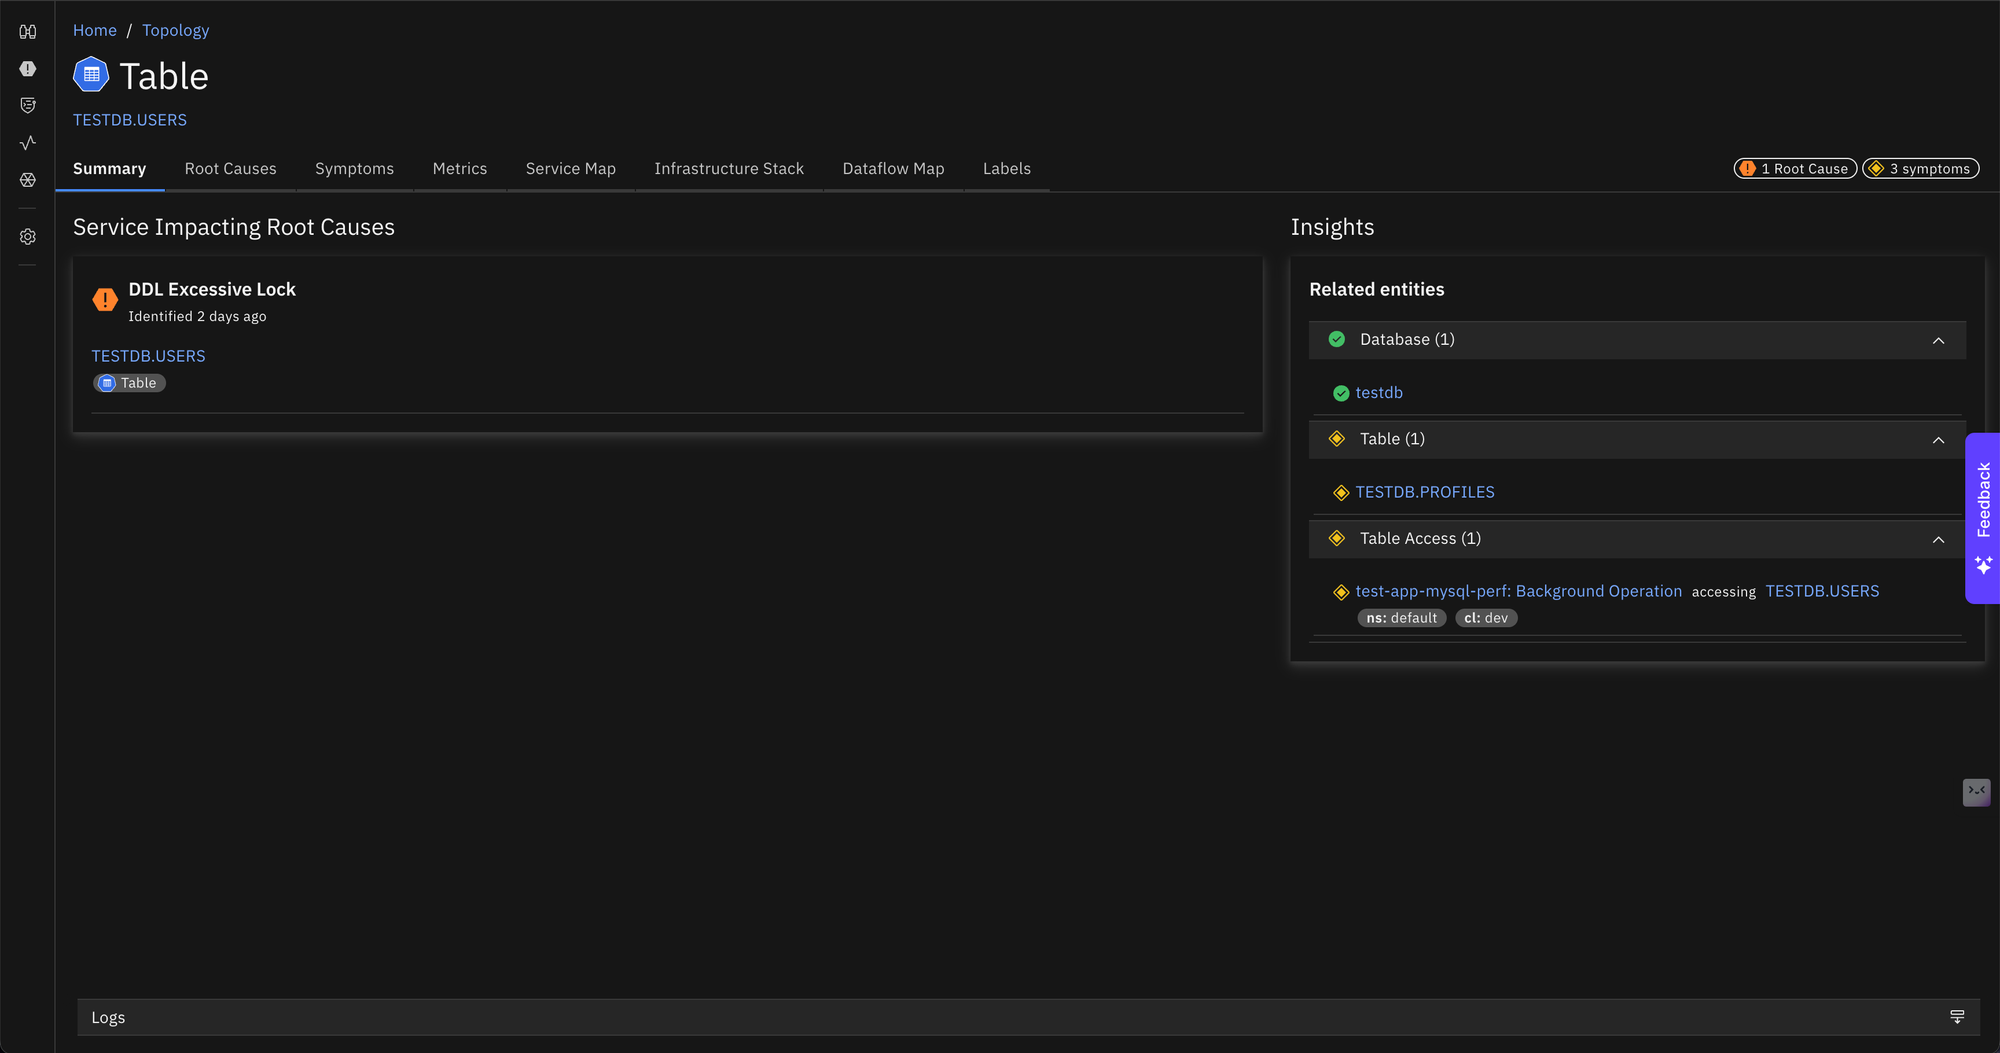Open test-app-mysql-perf Background Operation link
Viewport: 2000px width, 1053px height.
click(x=1518, y=591)
